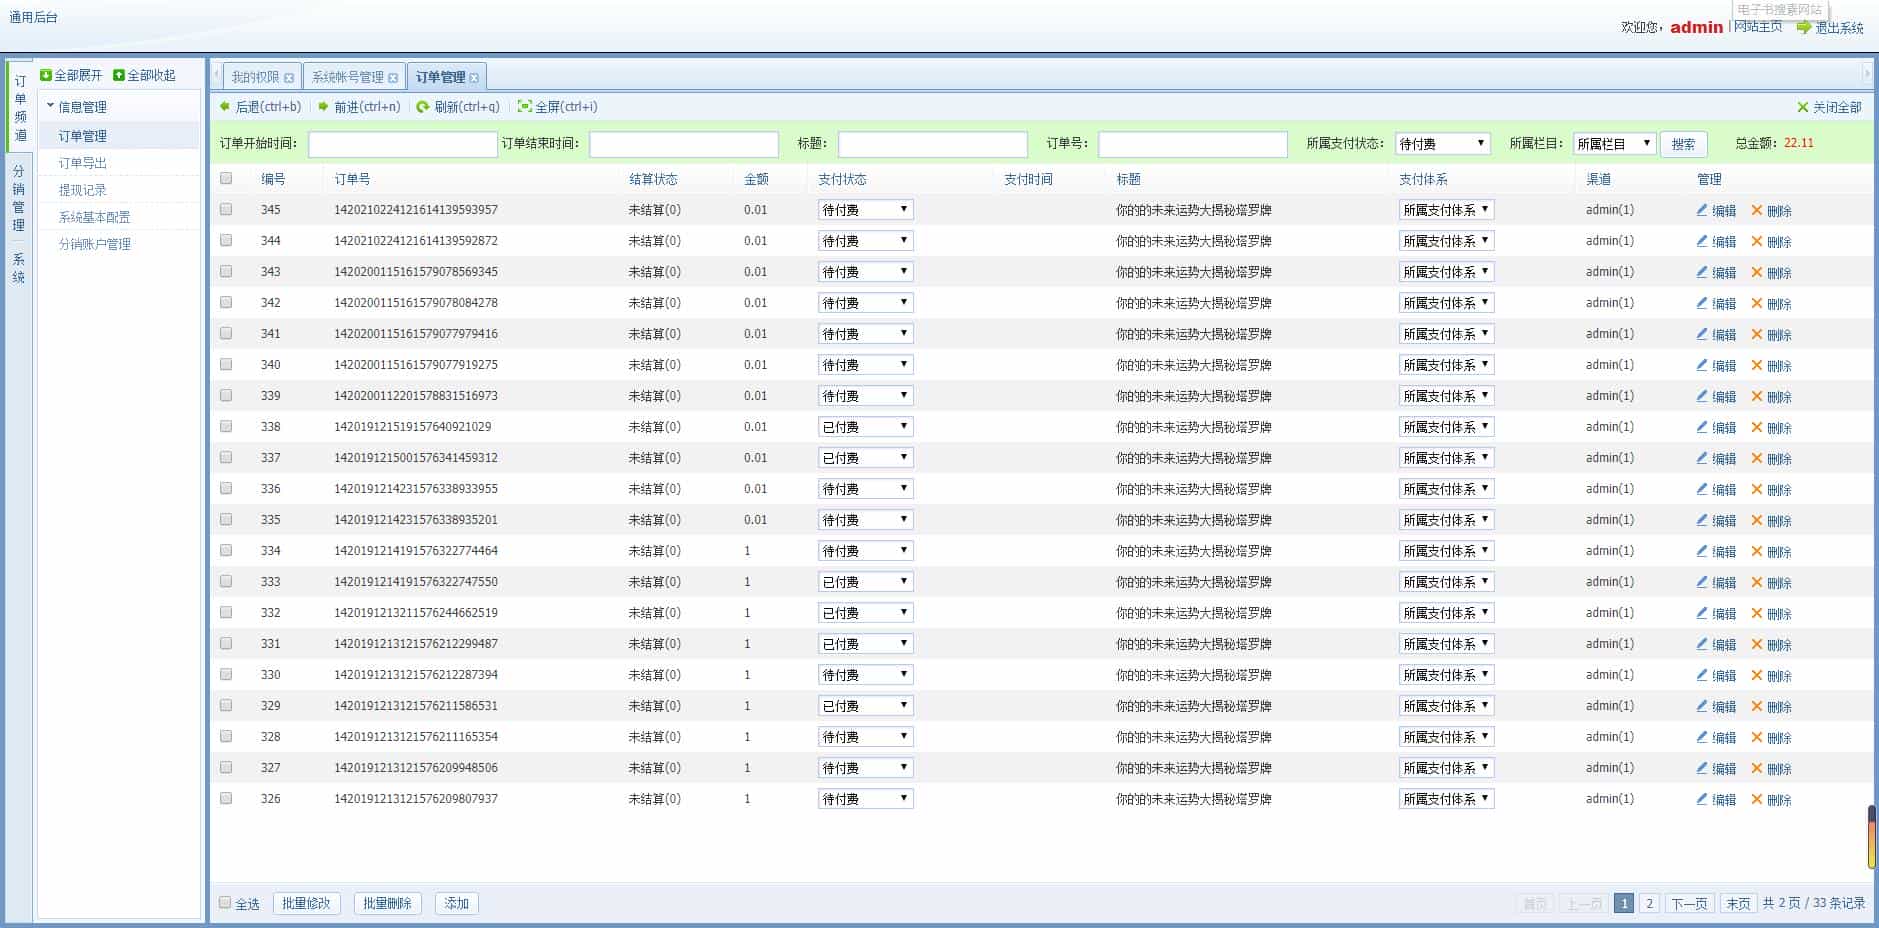Click the back arrow icon 后退(ctrl+b)
The height and width of the screenshot is (928, 1879).
(225, 107)
